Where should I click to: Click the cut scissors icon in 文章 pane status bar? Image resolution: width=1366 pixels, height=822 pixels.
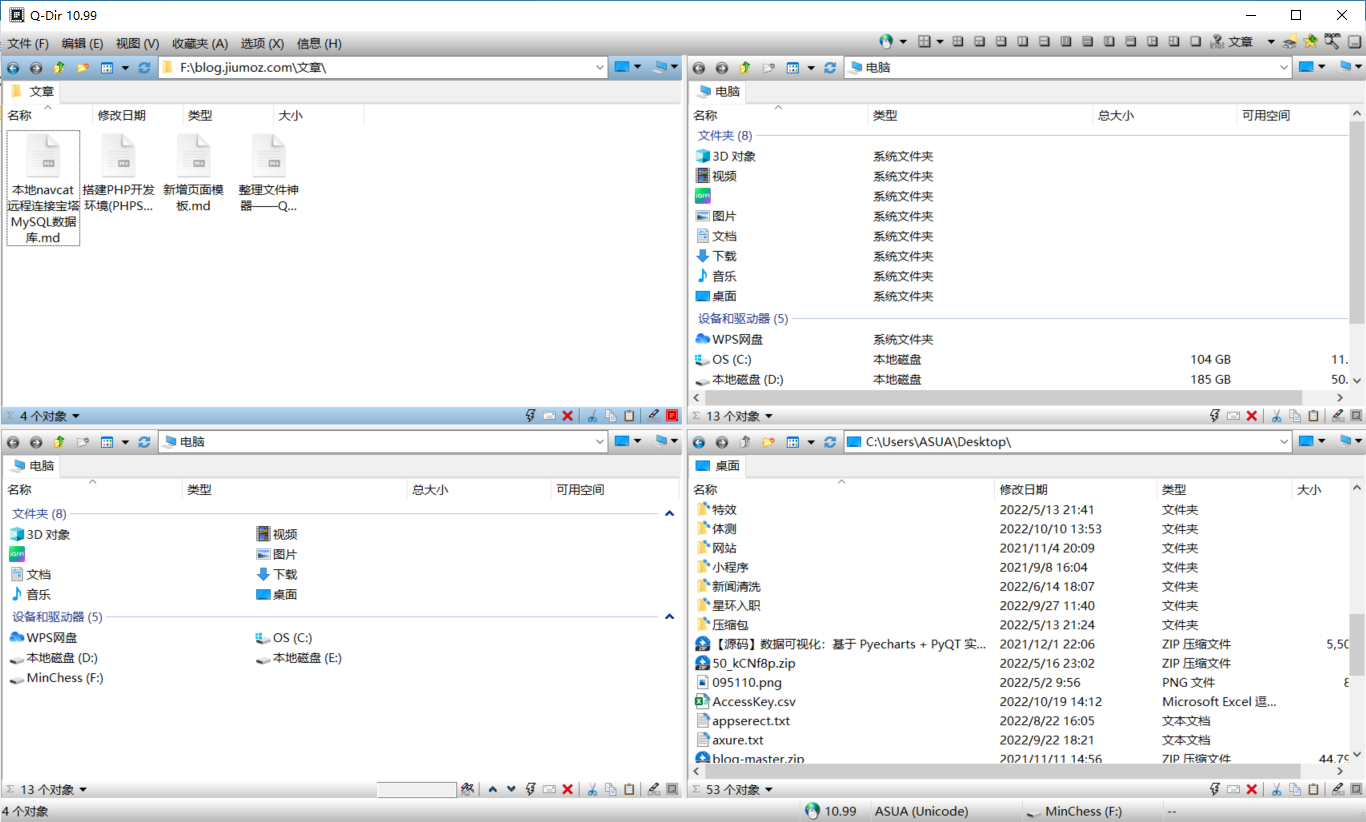tap(591, 416)
